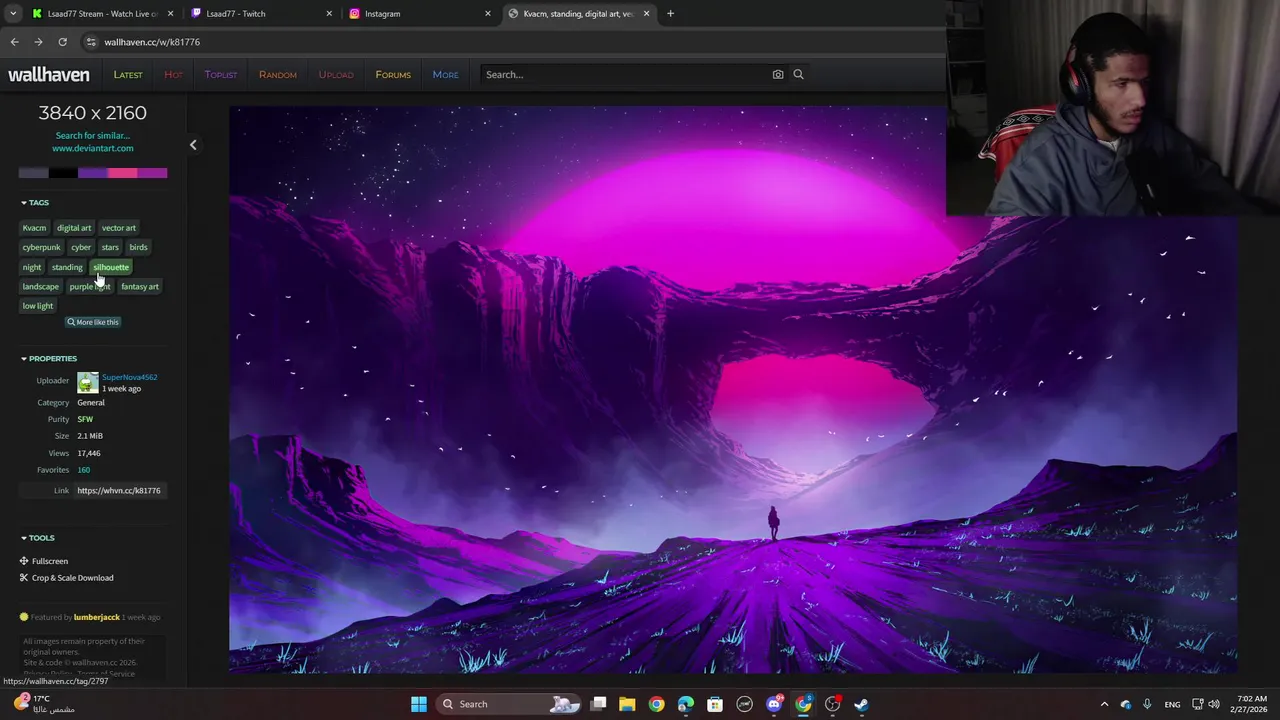Click the wallhaven search field
1280x720 pixels.
pos(625,74)
